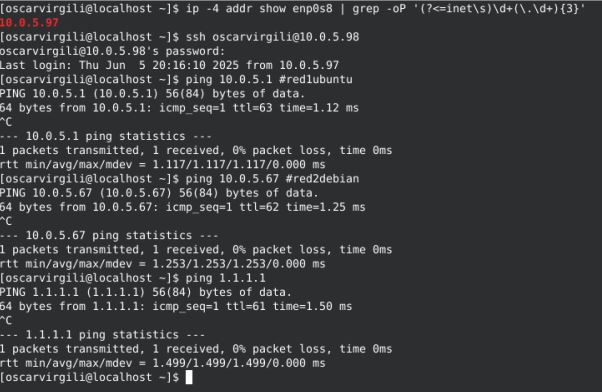Viewport: 602px width, 392px height.
Task: Click the rtt 1.499/1.499/1.499 result line
Action: click(163, 363)
